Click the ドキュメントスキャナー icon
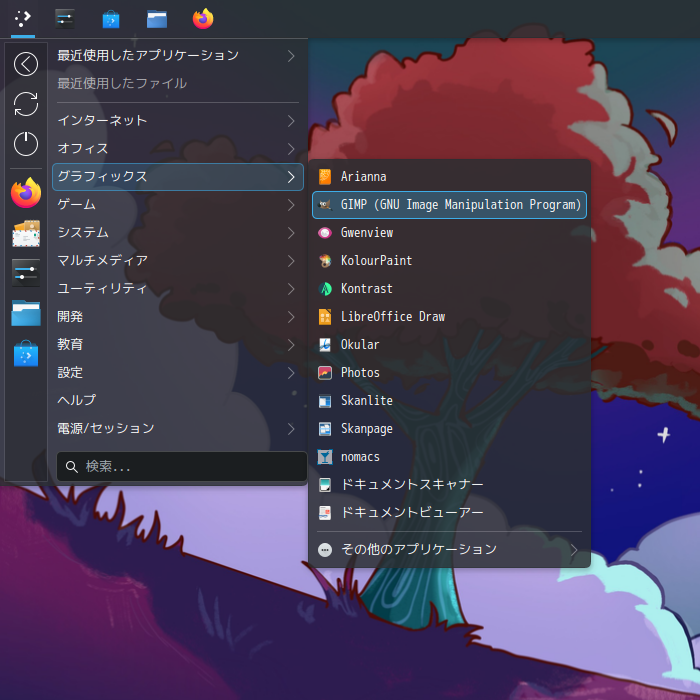This screenshot has height=700, width=700. click(x=325, y=485)
